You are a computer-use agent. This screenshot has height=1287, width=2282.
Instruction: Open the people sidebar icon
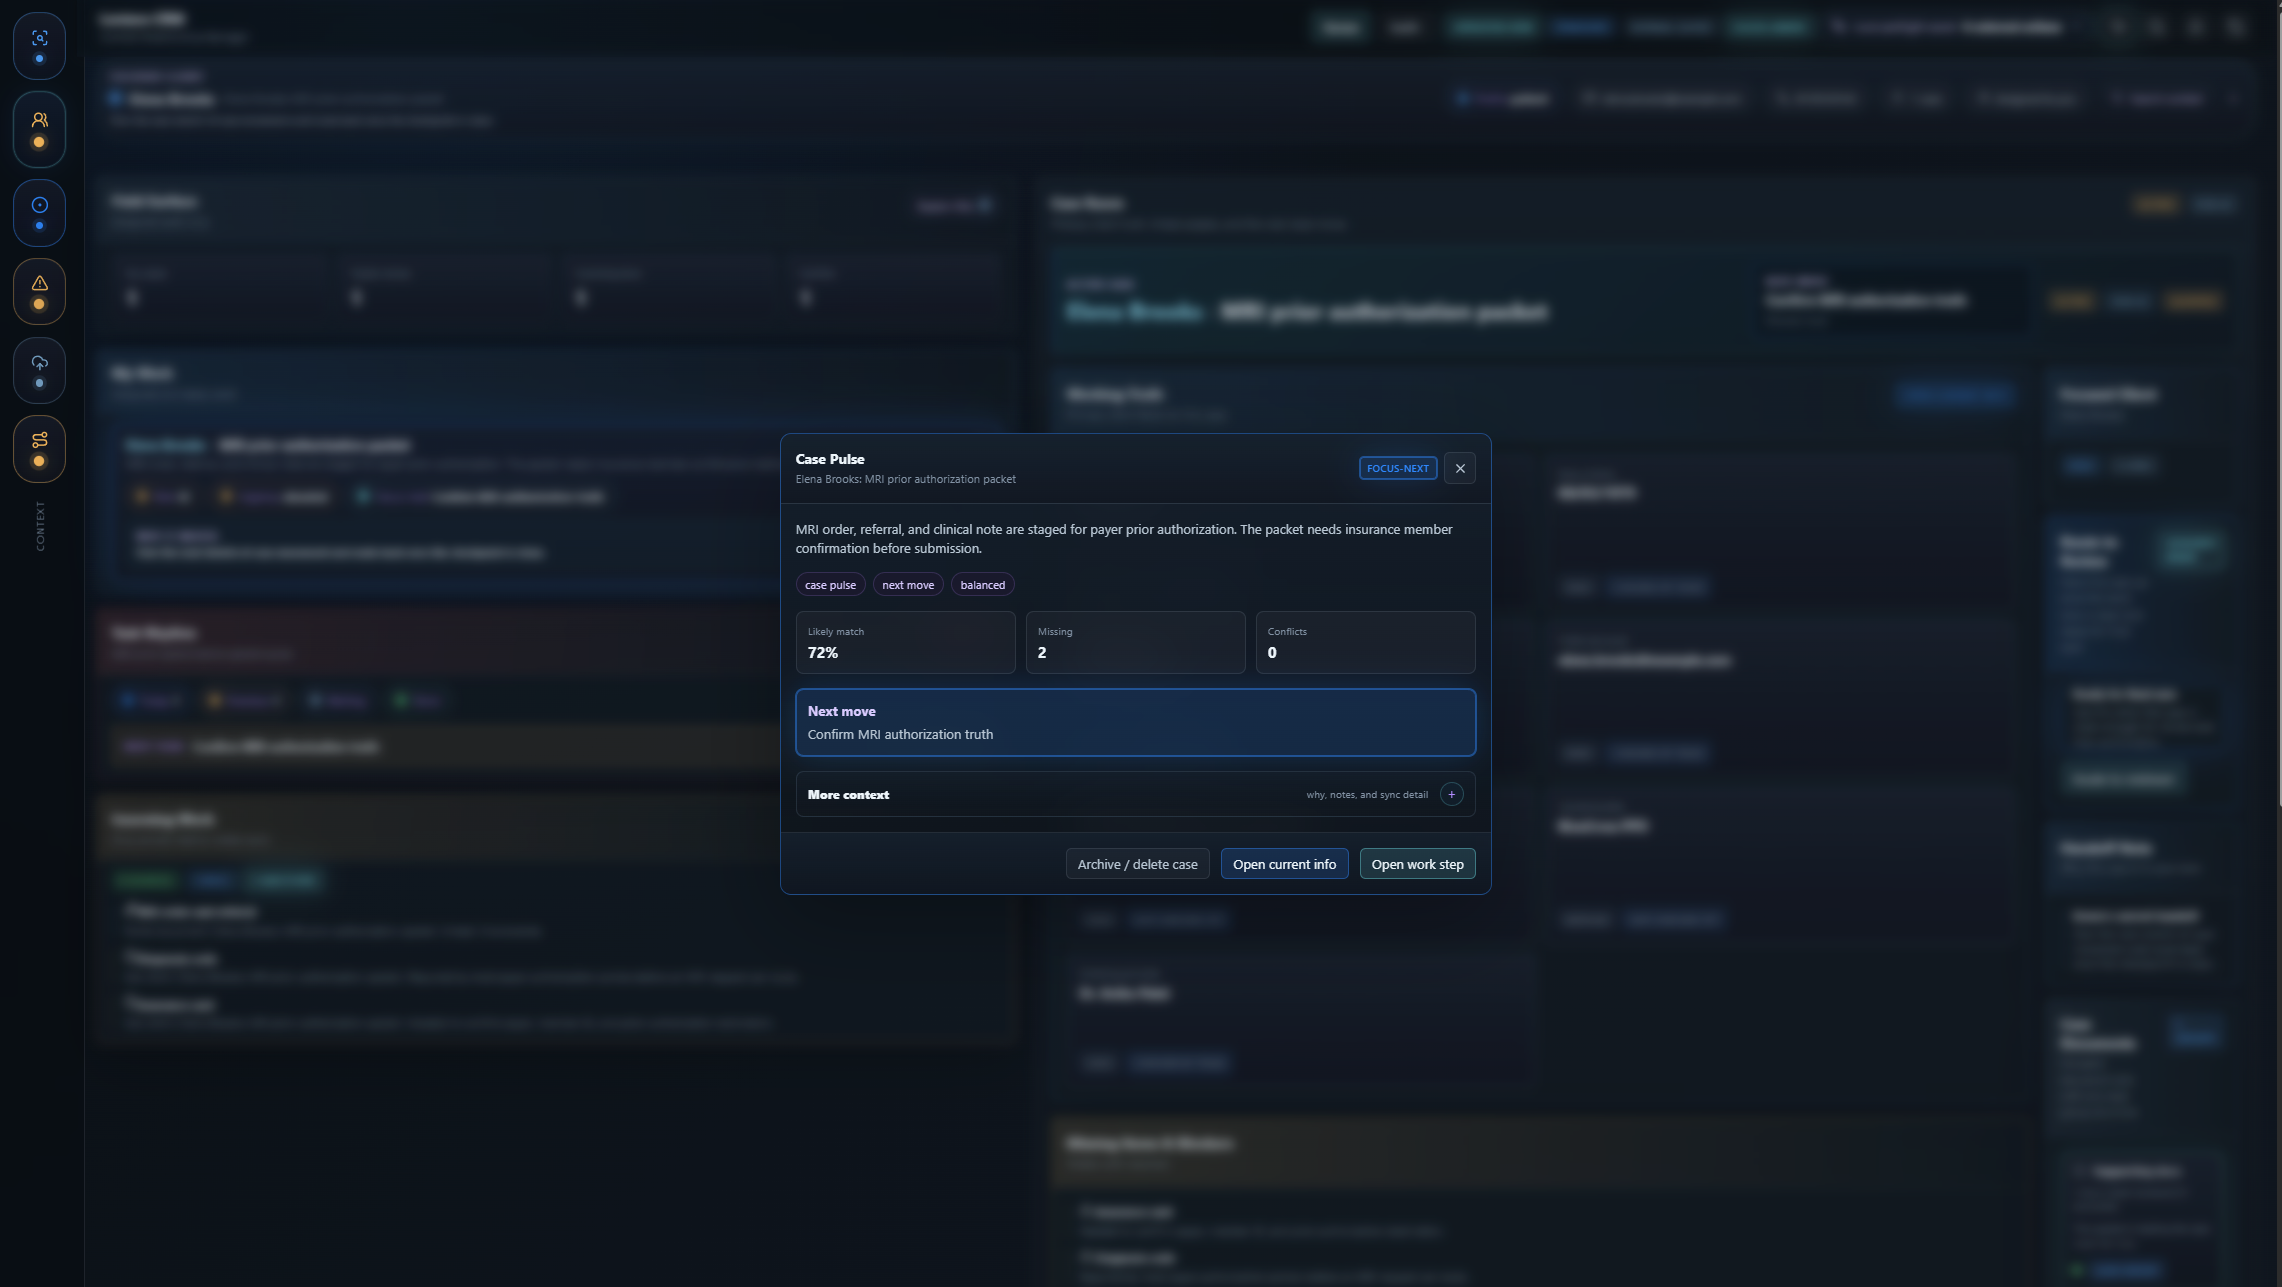(39, 129)
